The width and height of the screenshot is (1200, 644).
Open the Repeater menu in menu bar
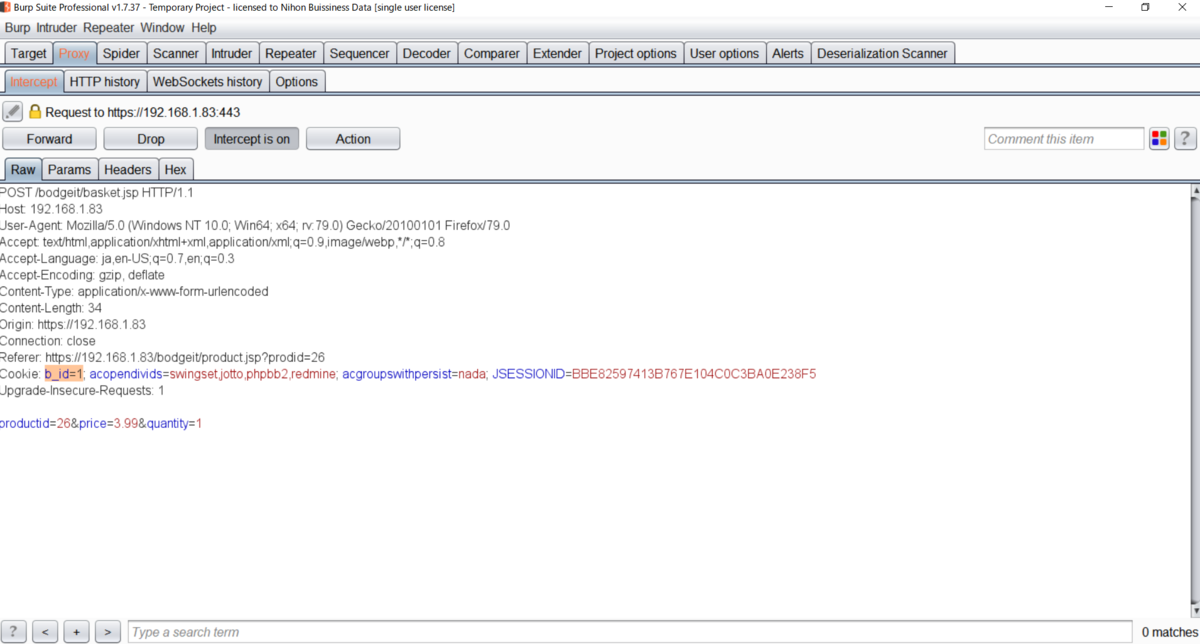click(109, 28)
